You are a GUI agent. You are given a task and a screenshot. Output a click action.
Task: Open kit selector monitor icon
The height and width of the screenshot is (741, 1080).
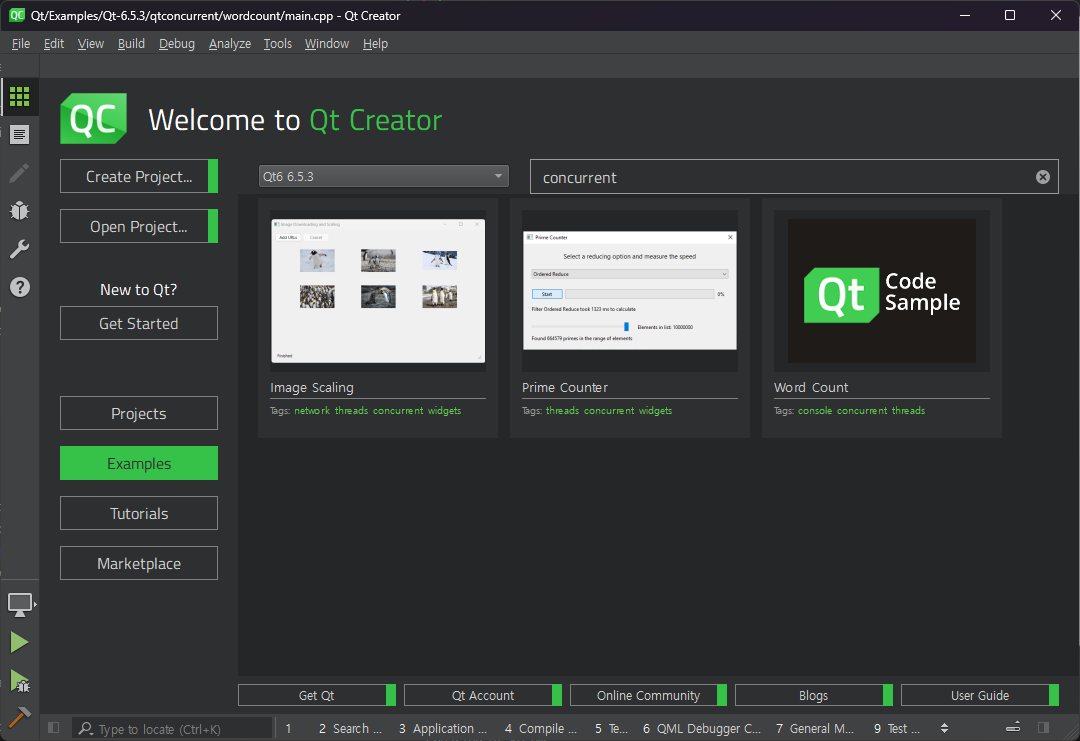pos(19,605)
